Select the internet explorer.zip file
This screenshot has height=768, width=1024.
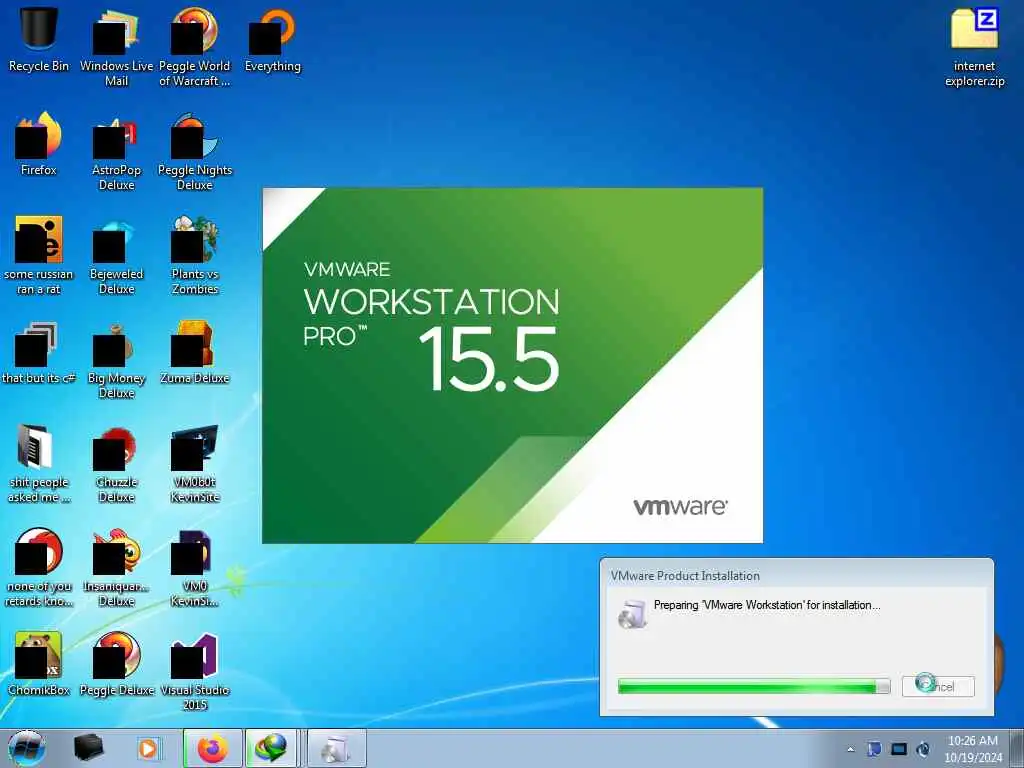pyautogui.click(x=974, y=46)
